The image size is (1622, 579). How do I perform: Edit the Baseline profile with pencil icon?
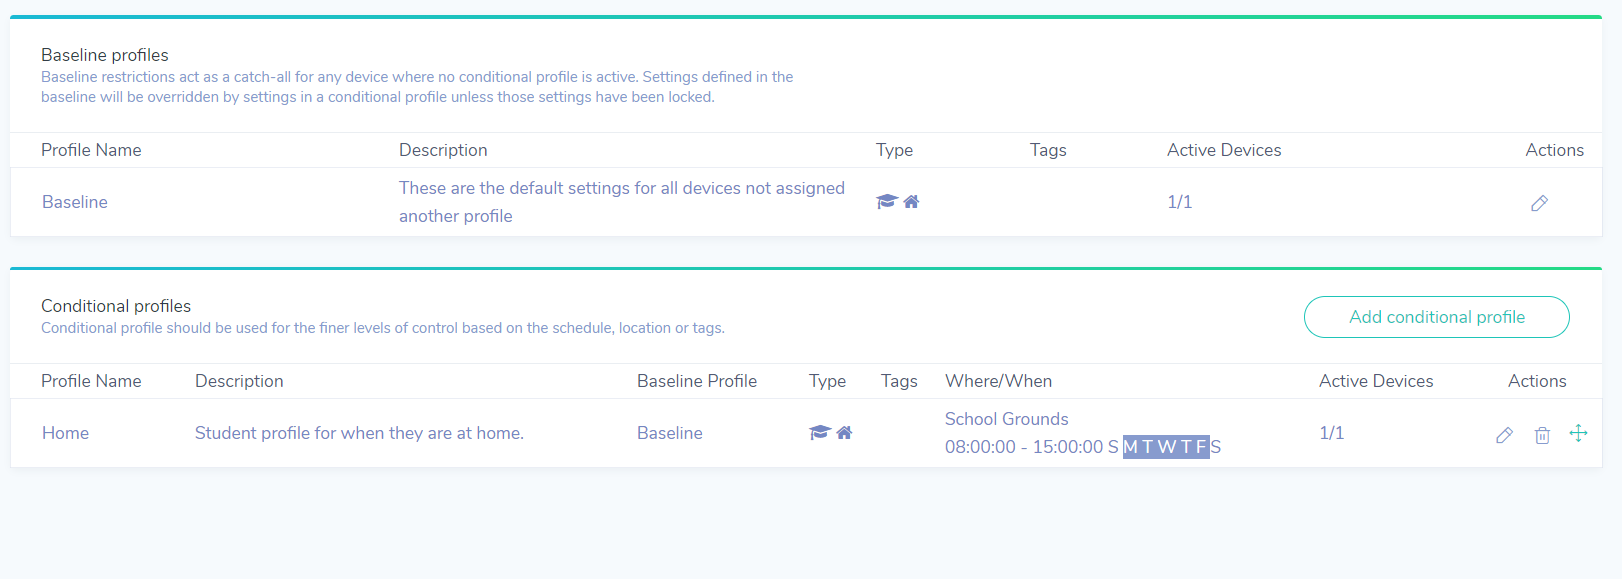pos(1539,203)
